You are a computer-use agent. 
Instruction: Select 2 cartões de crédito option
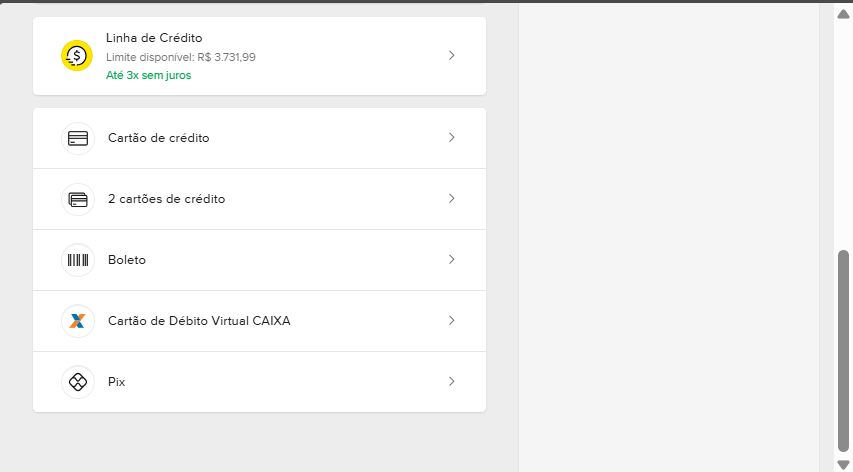[166, 199]
